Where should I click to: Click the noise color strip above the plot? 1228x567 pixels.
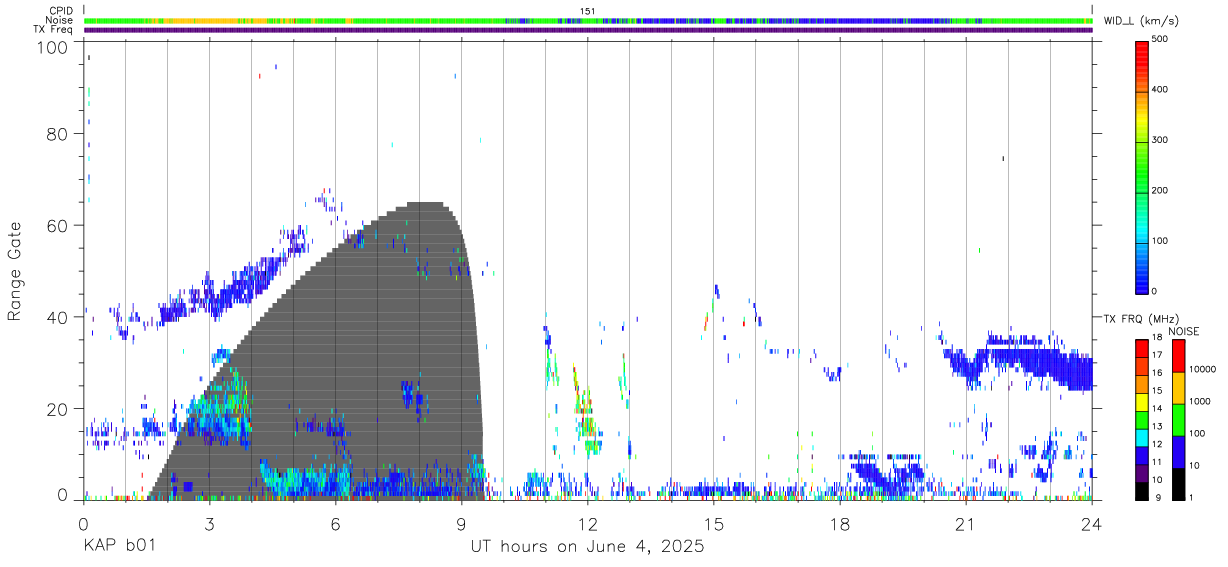click(588, 20)
